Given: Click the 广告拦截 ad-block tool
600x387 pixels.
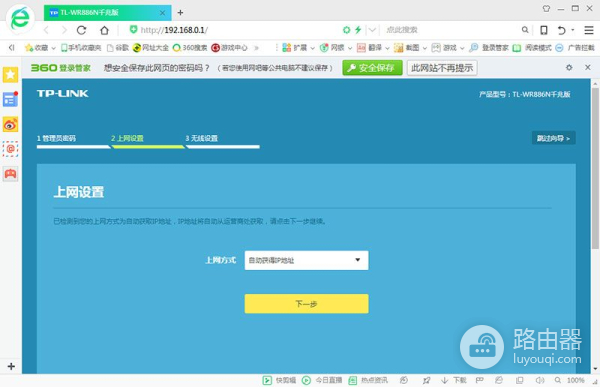Looking at the screenshot, I should 575,48.
